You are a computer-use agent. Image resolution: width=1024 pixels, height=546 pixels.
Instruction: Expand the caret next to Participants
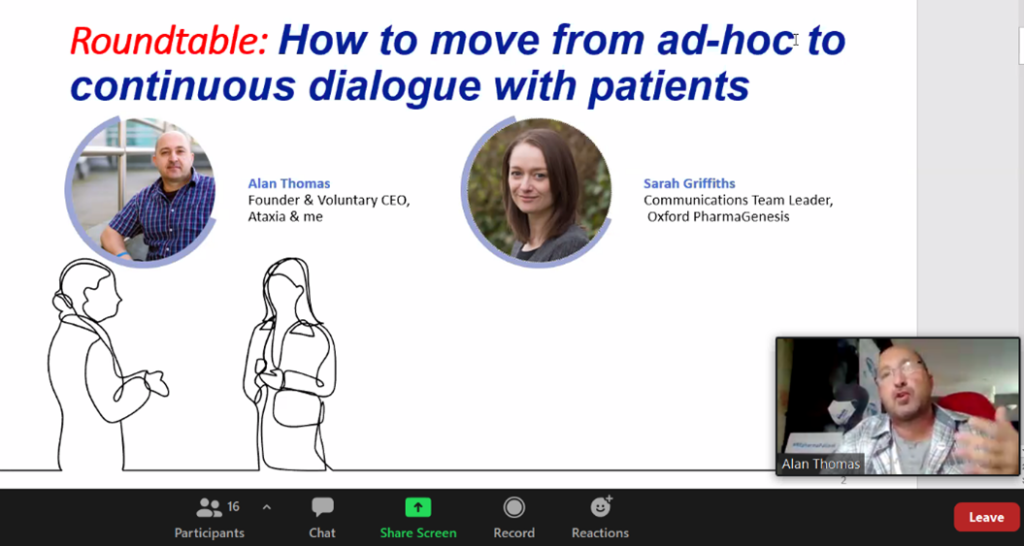pyautogui.click(x=266, y=507)
